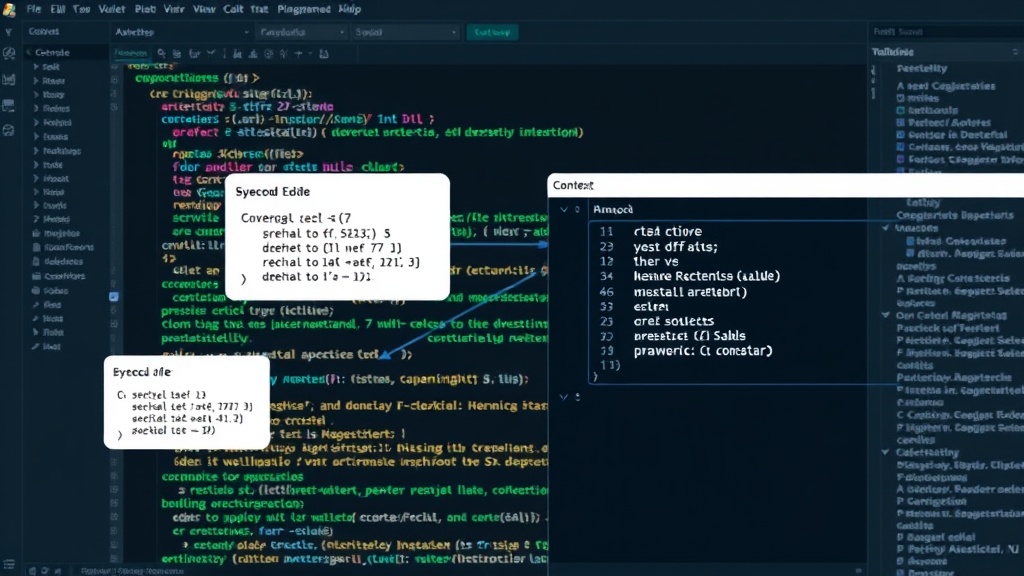The height and width of the screenshot is (576, 1024).
Task: Click the magnifier search icon in editor toolbar
Action: [161, 54]
